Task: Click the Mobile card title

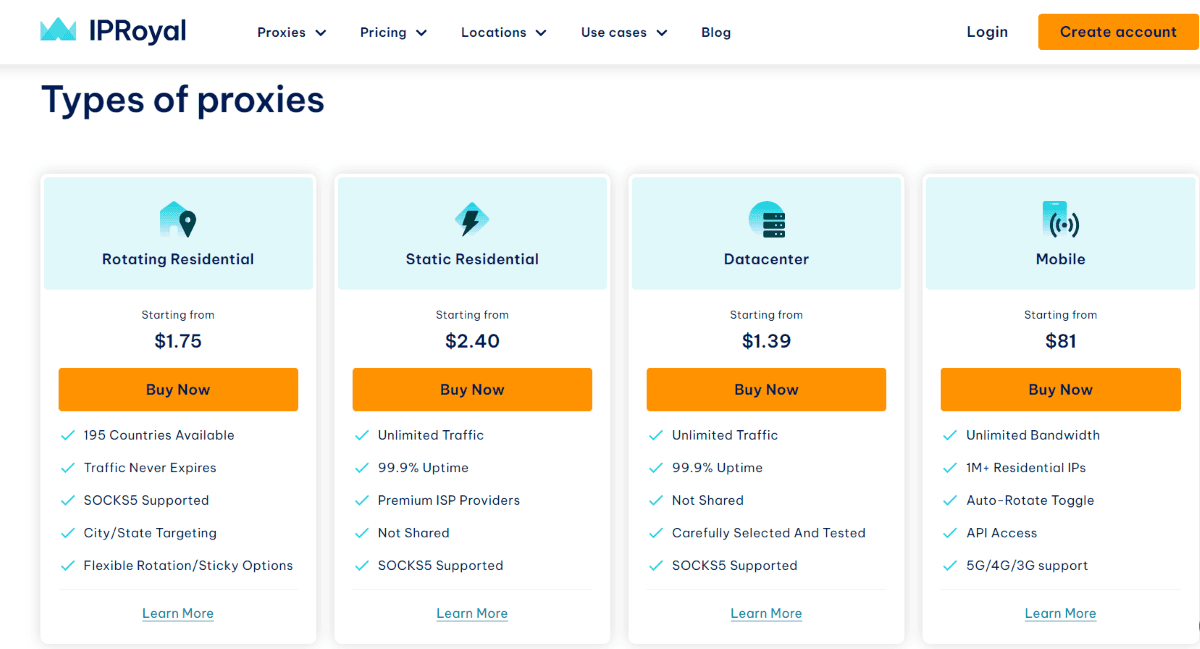Action: click(x=1060, y=259)
